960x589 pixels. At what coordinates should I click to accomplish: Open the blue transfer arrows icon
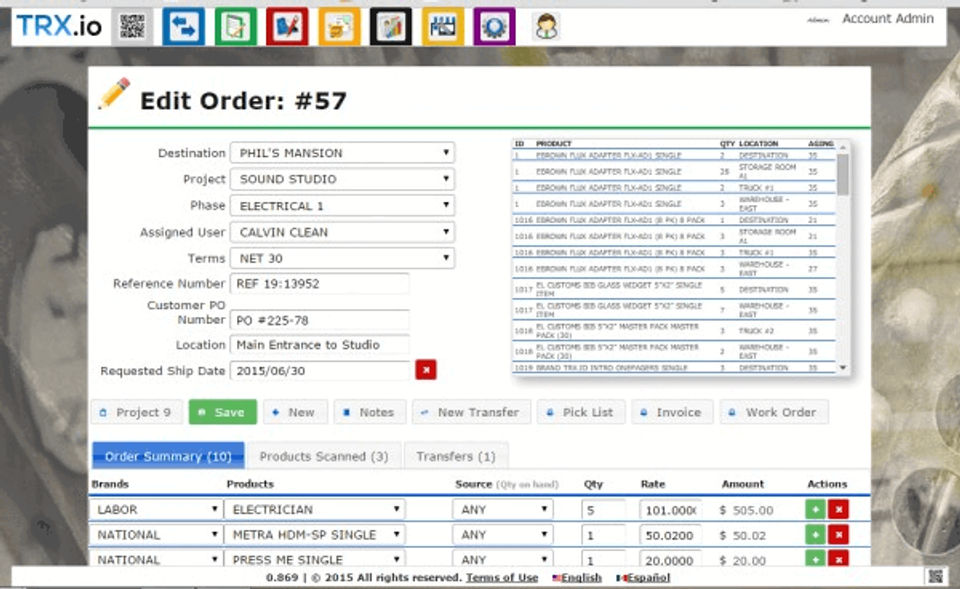click(184, 26)
